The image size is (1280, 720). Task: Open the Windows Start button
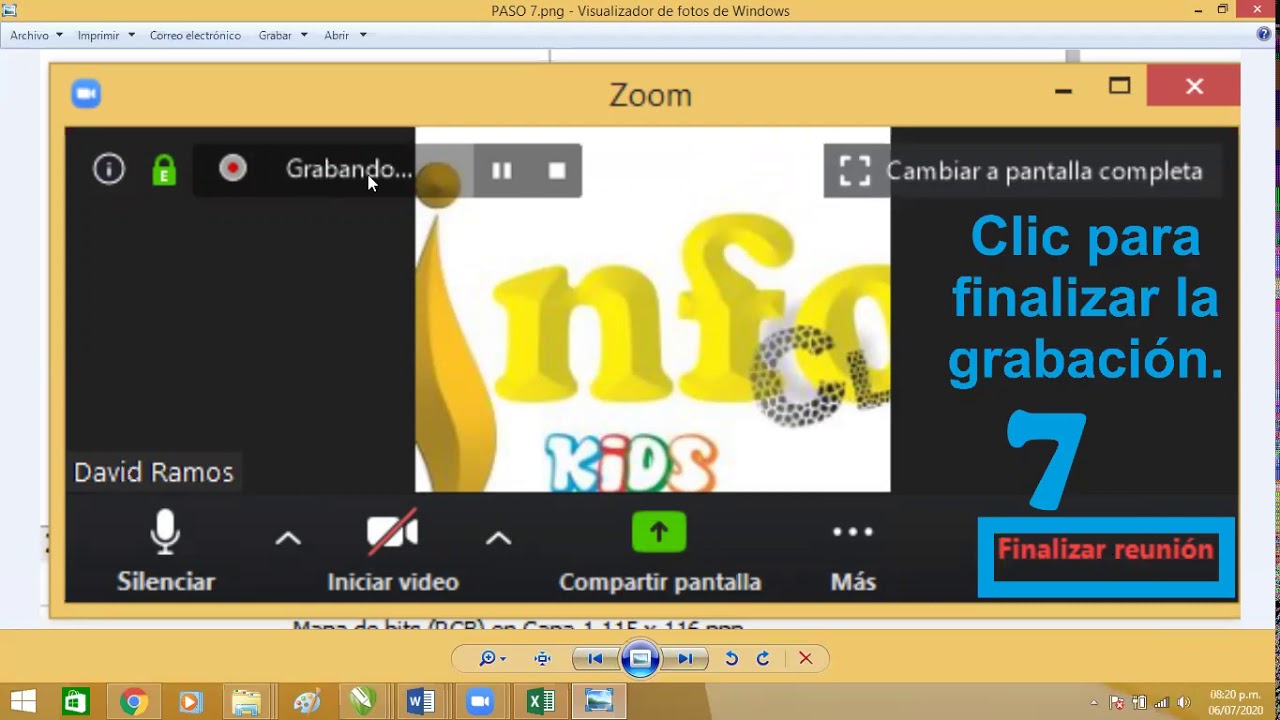23,702
